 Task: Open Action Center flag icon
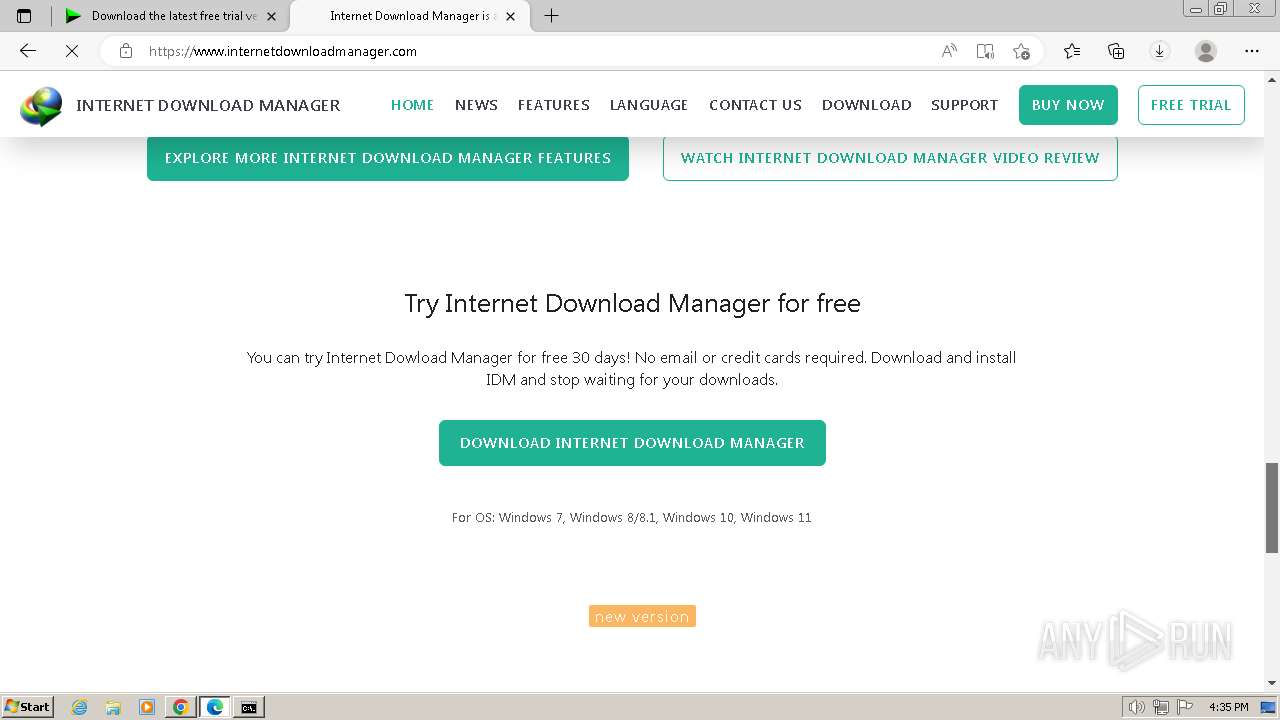(1184, 707)
